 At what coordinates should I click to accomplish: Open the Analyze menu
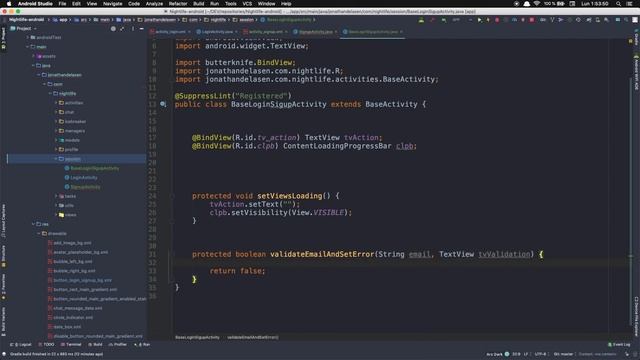[x=154, y=4]
